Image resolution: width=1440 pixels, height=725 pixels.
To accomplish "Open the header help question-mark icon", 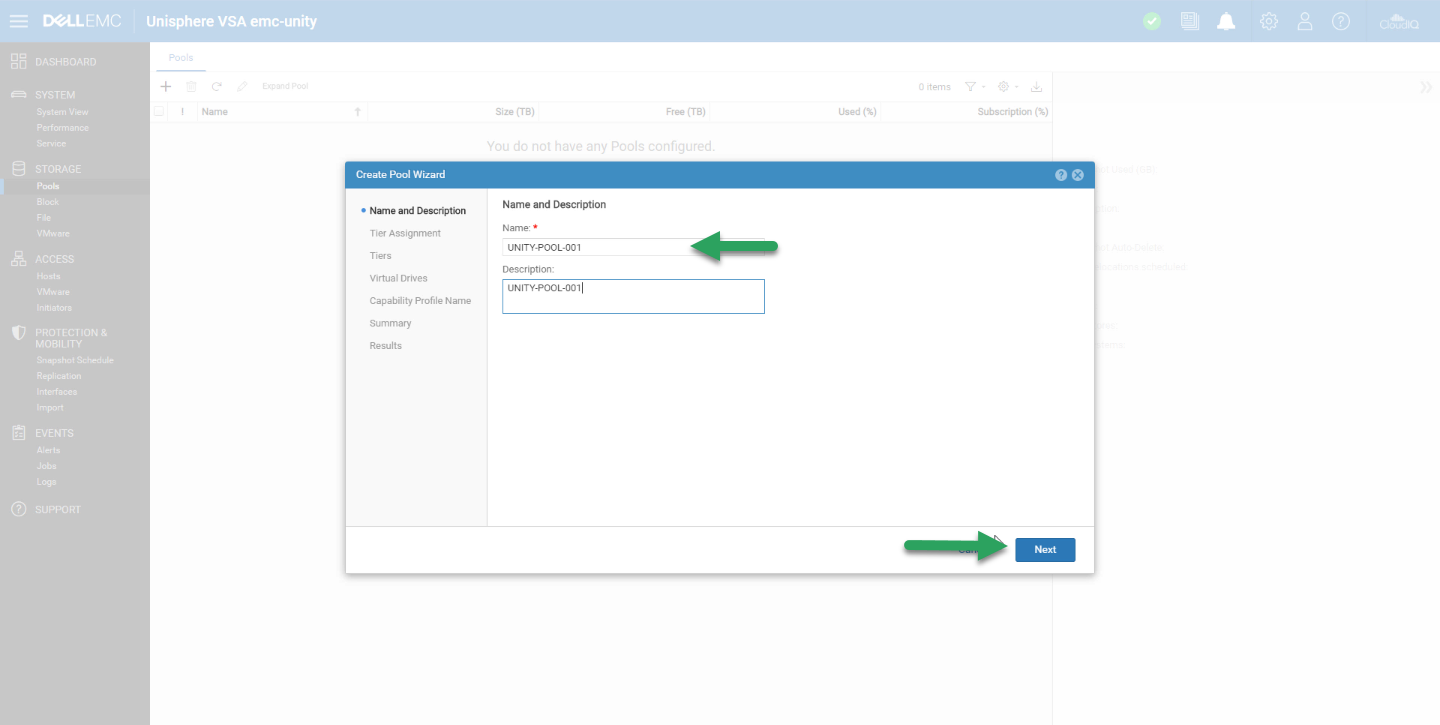I will coord(1341,21).
